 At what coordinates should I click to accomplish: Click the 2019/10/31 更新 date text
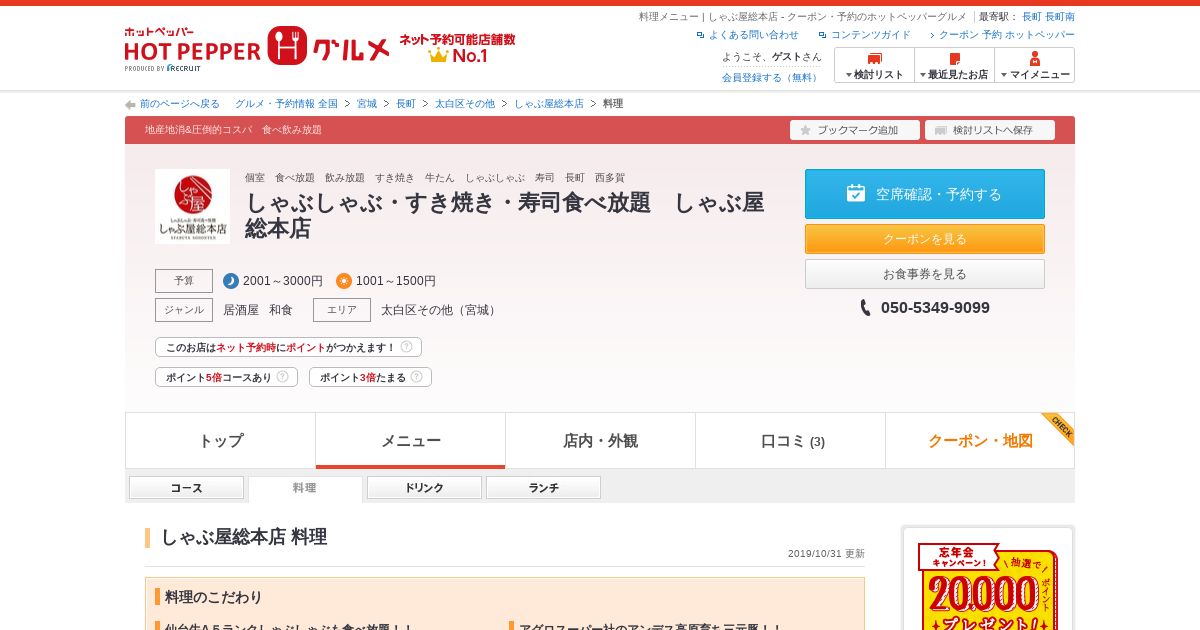[826, 554]
